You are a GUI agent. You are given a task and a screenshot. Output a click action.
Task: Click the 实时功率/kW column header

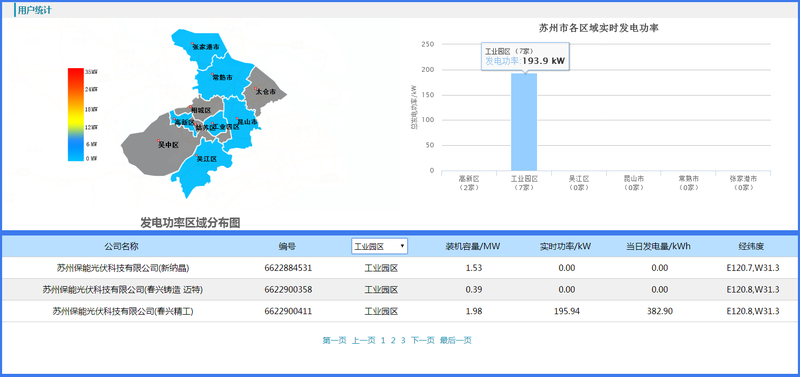565,246
